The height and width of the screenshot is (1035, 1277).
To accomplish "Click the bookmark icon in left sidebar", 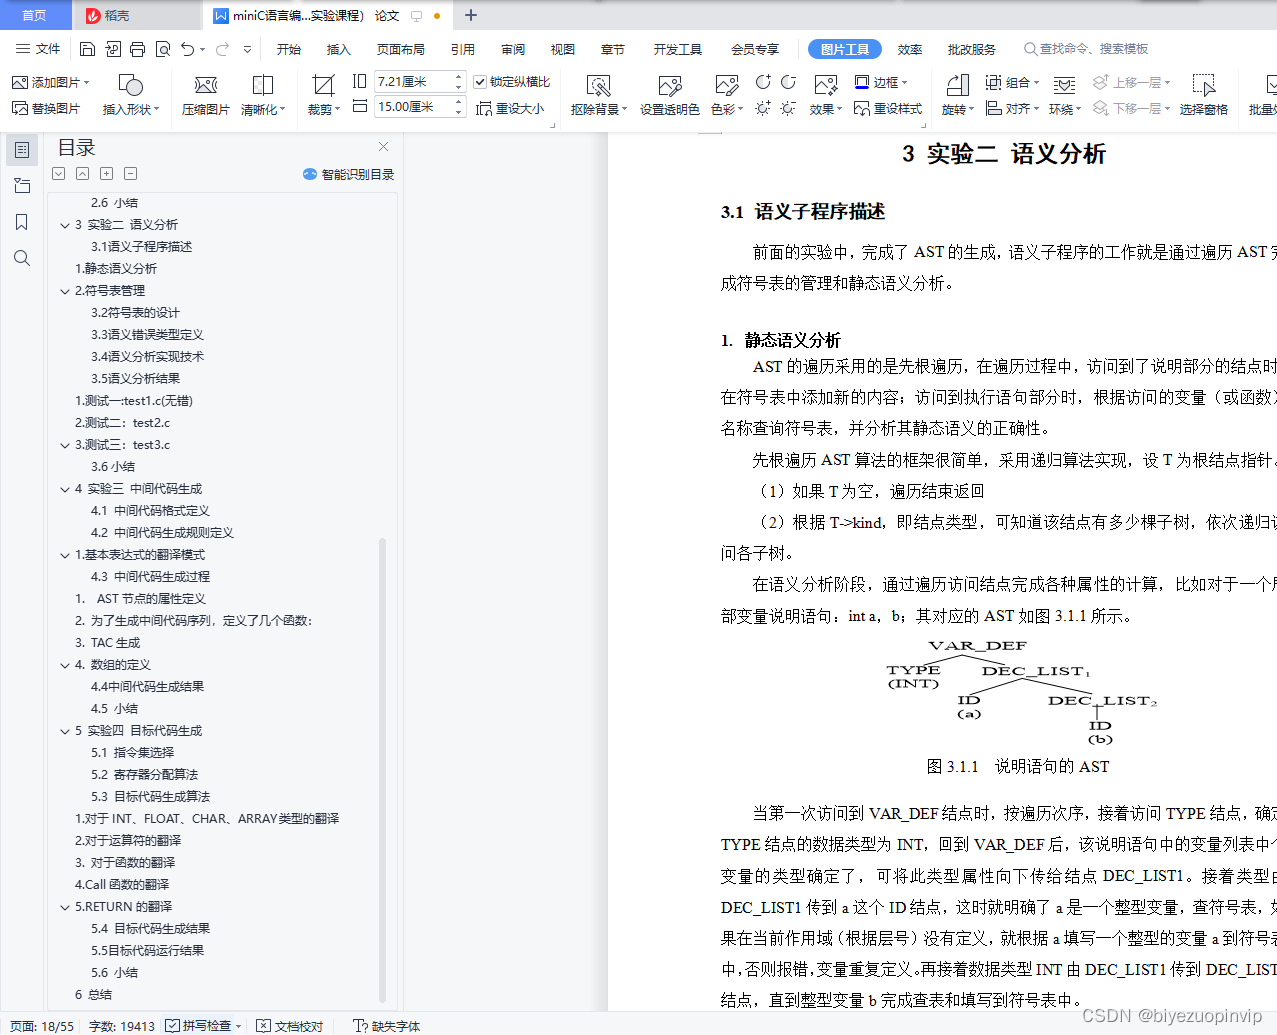I will 21,222.
